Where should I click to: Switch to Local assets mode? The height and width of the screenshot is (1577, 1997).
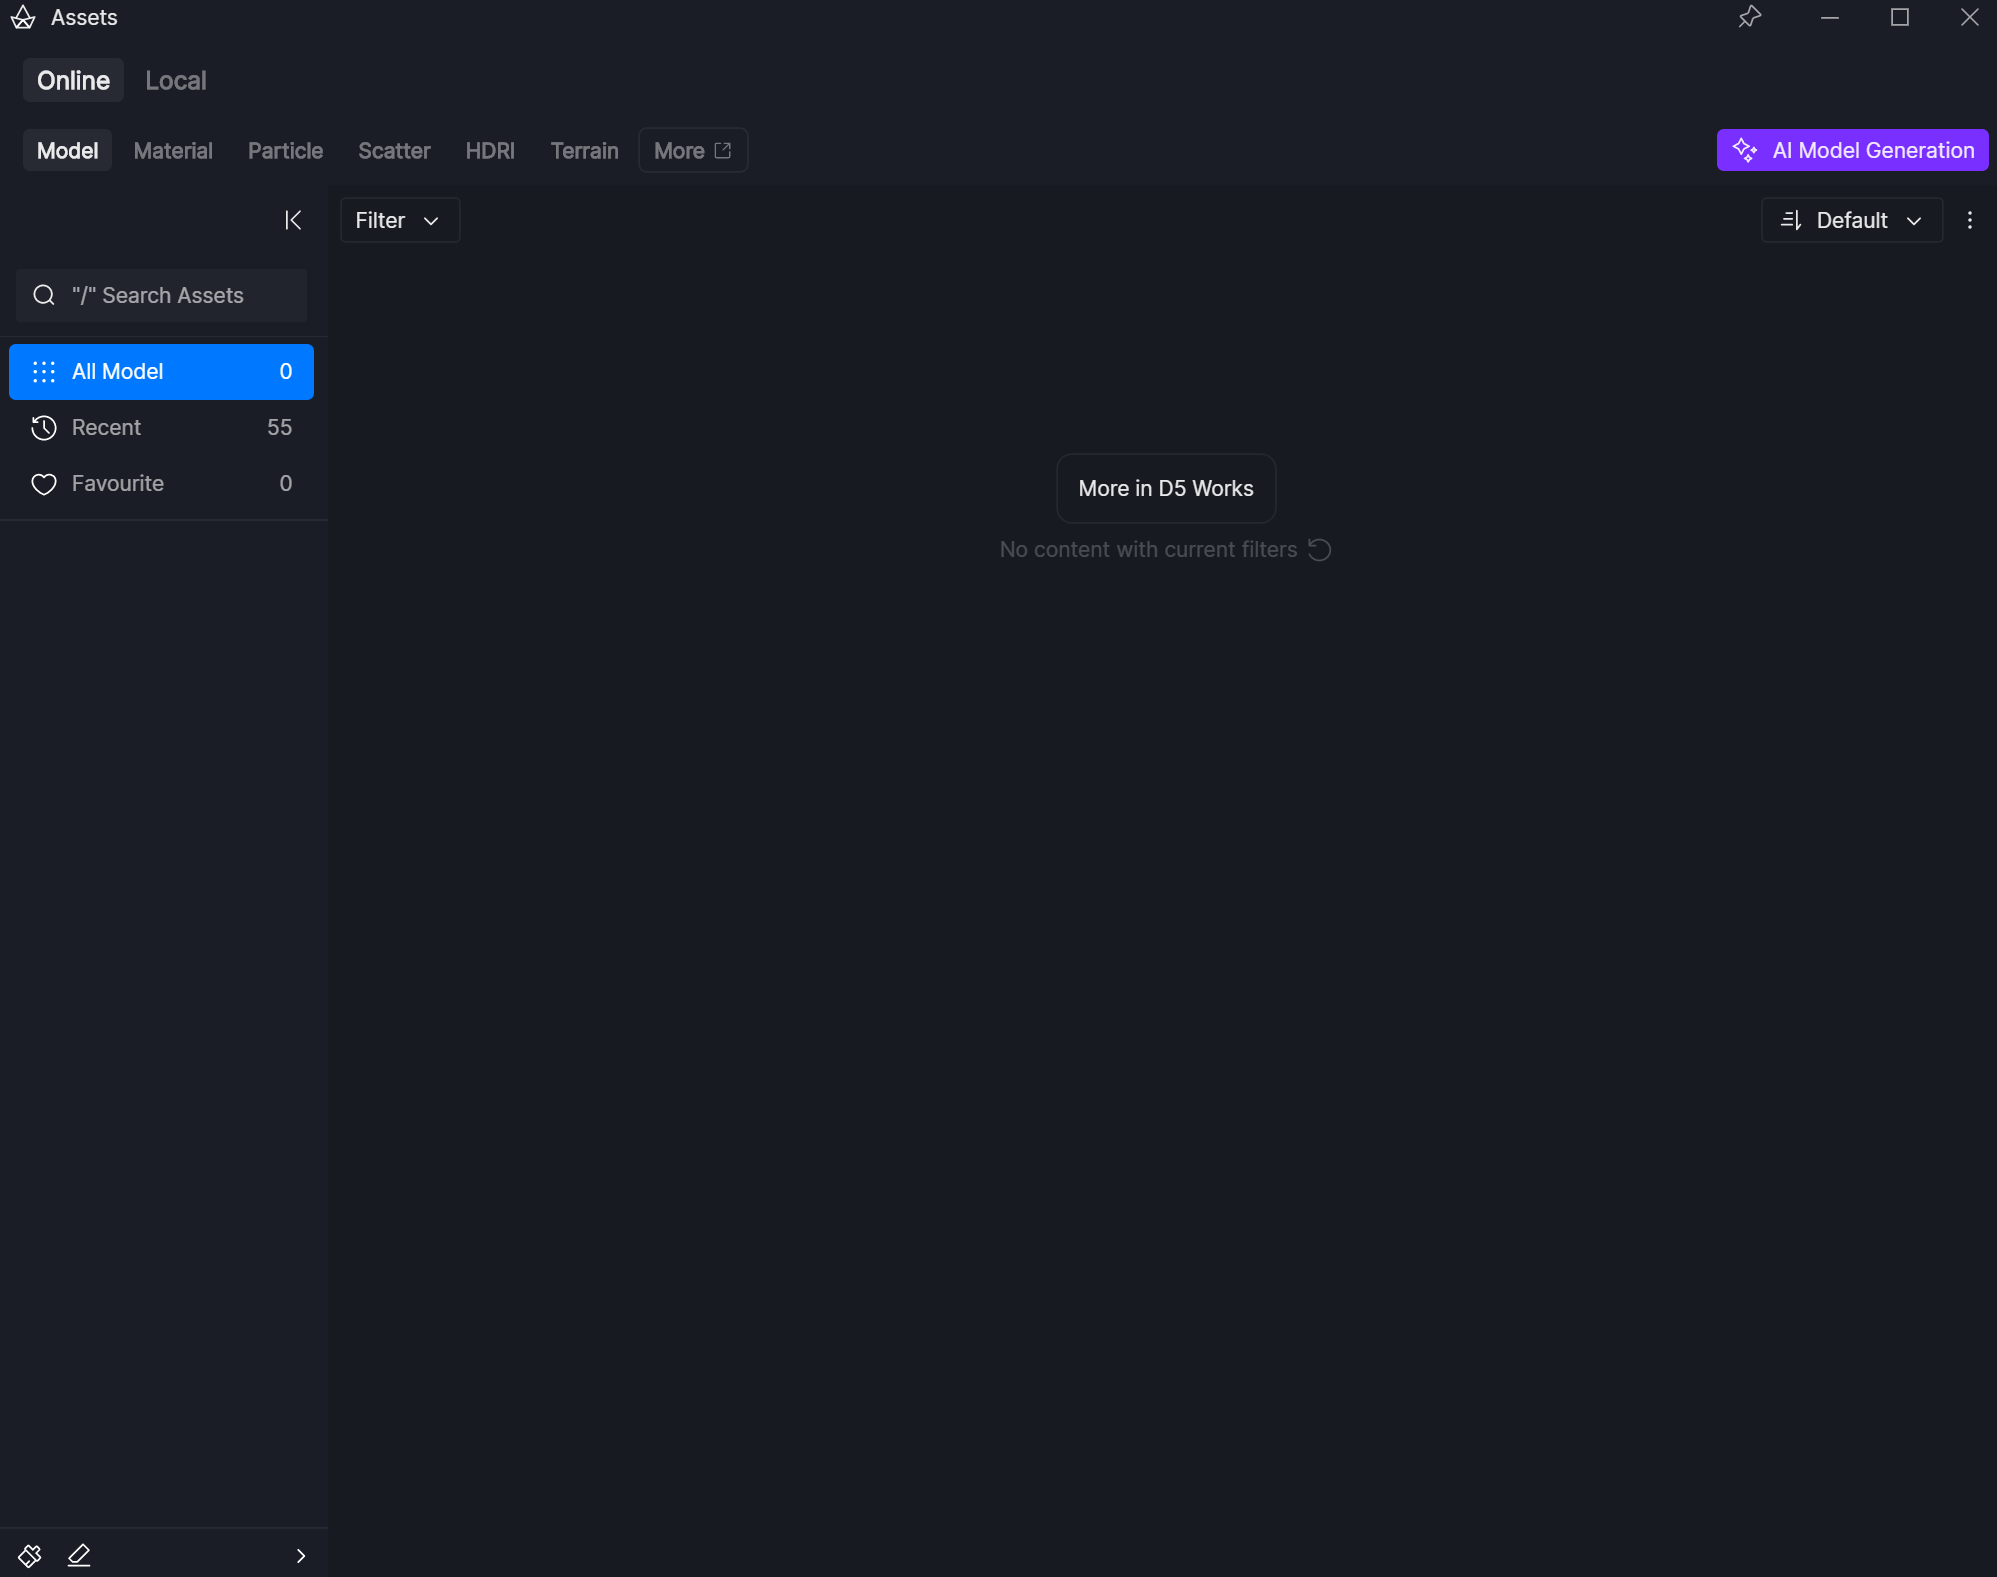coord(176,81)
